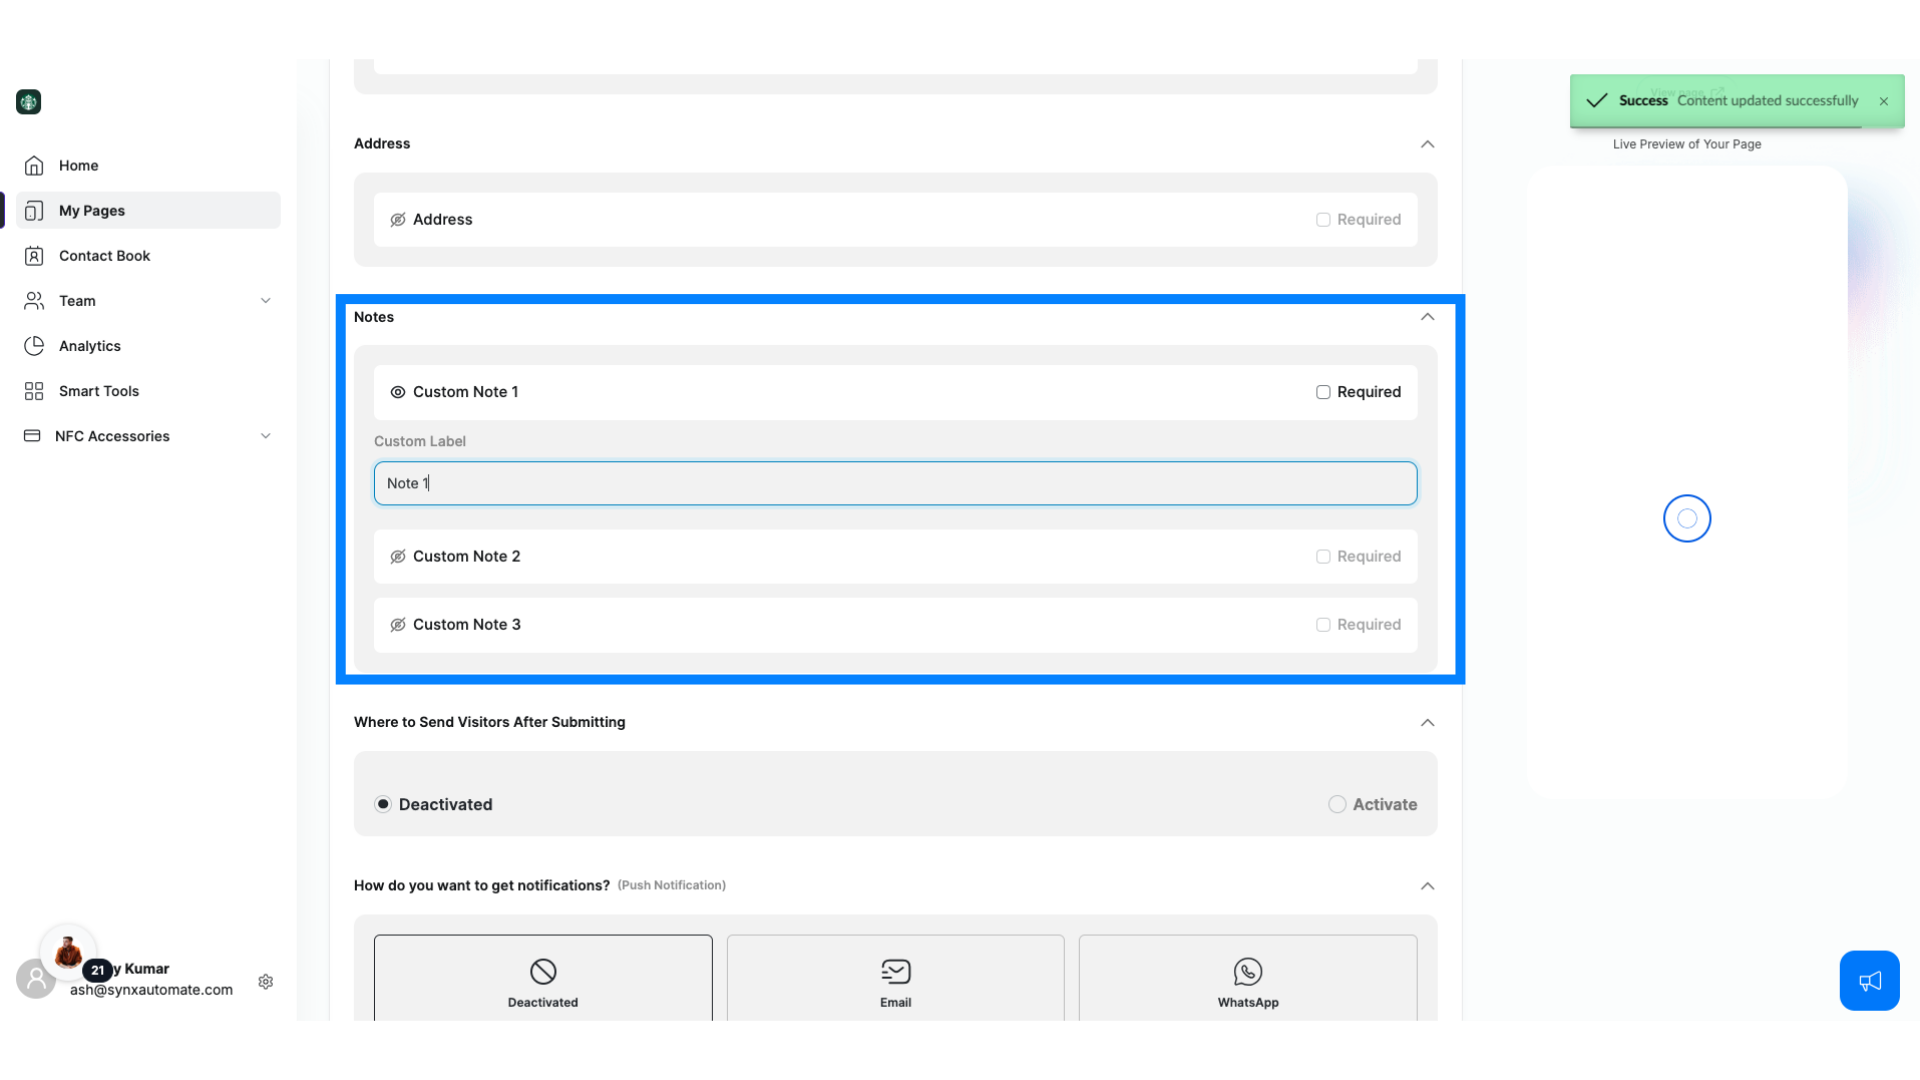Collapse the Notes section
Screen dimensions: 1920x1080
[x=1428, y=316]
